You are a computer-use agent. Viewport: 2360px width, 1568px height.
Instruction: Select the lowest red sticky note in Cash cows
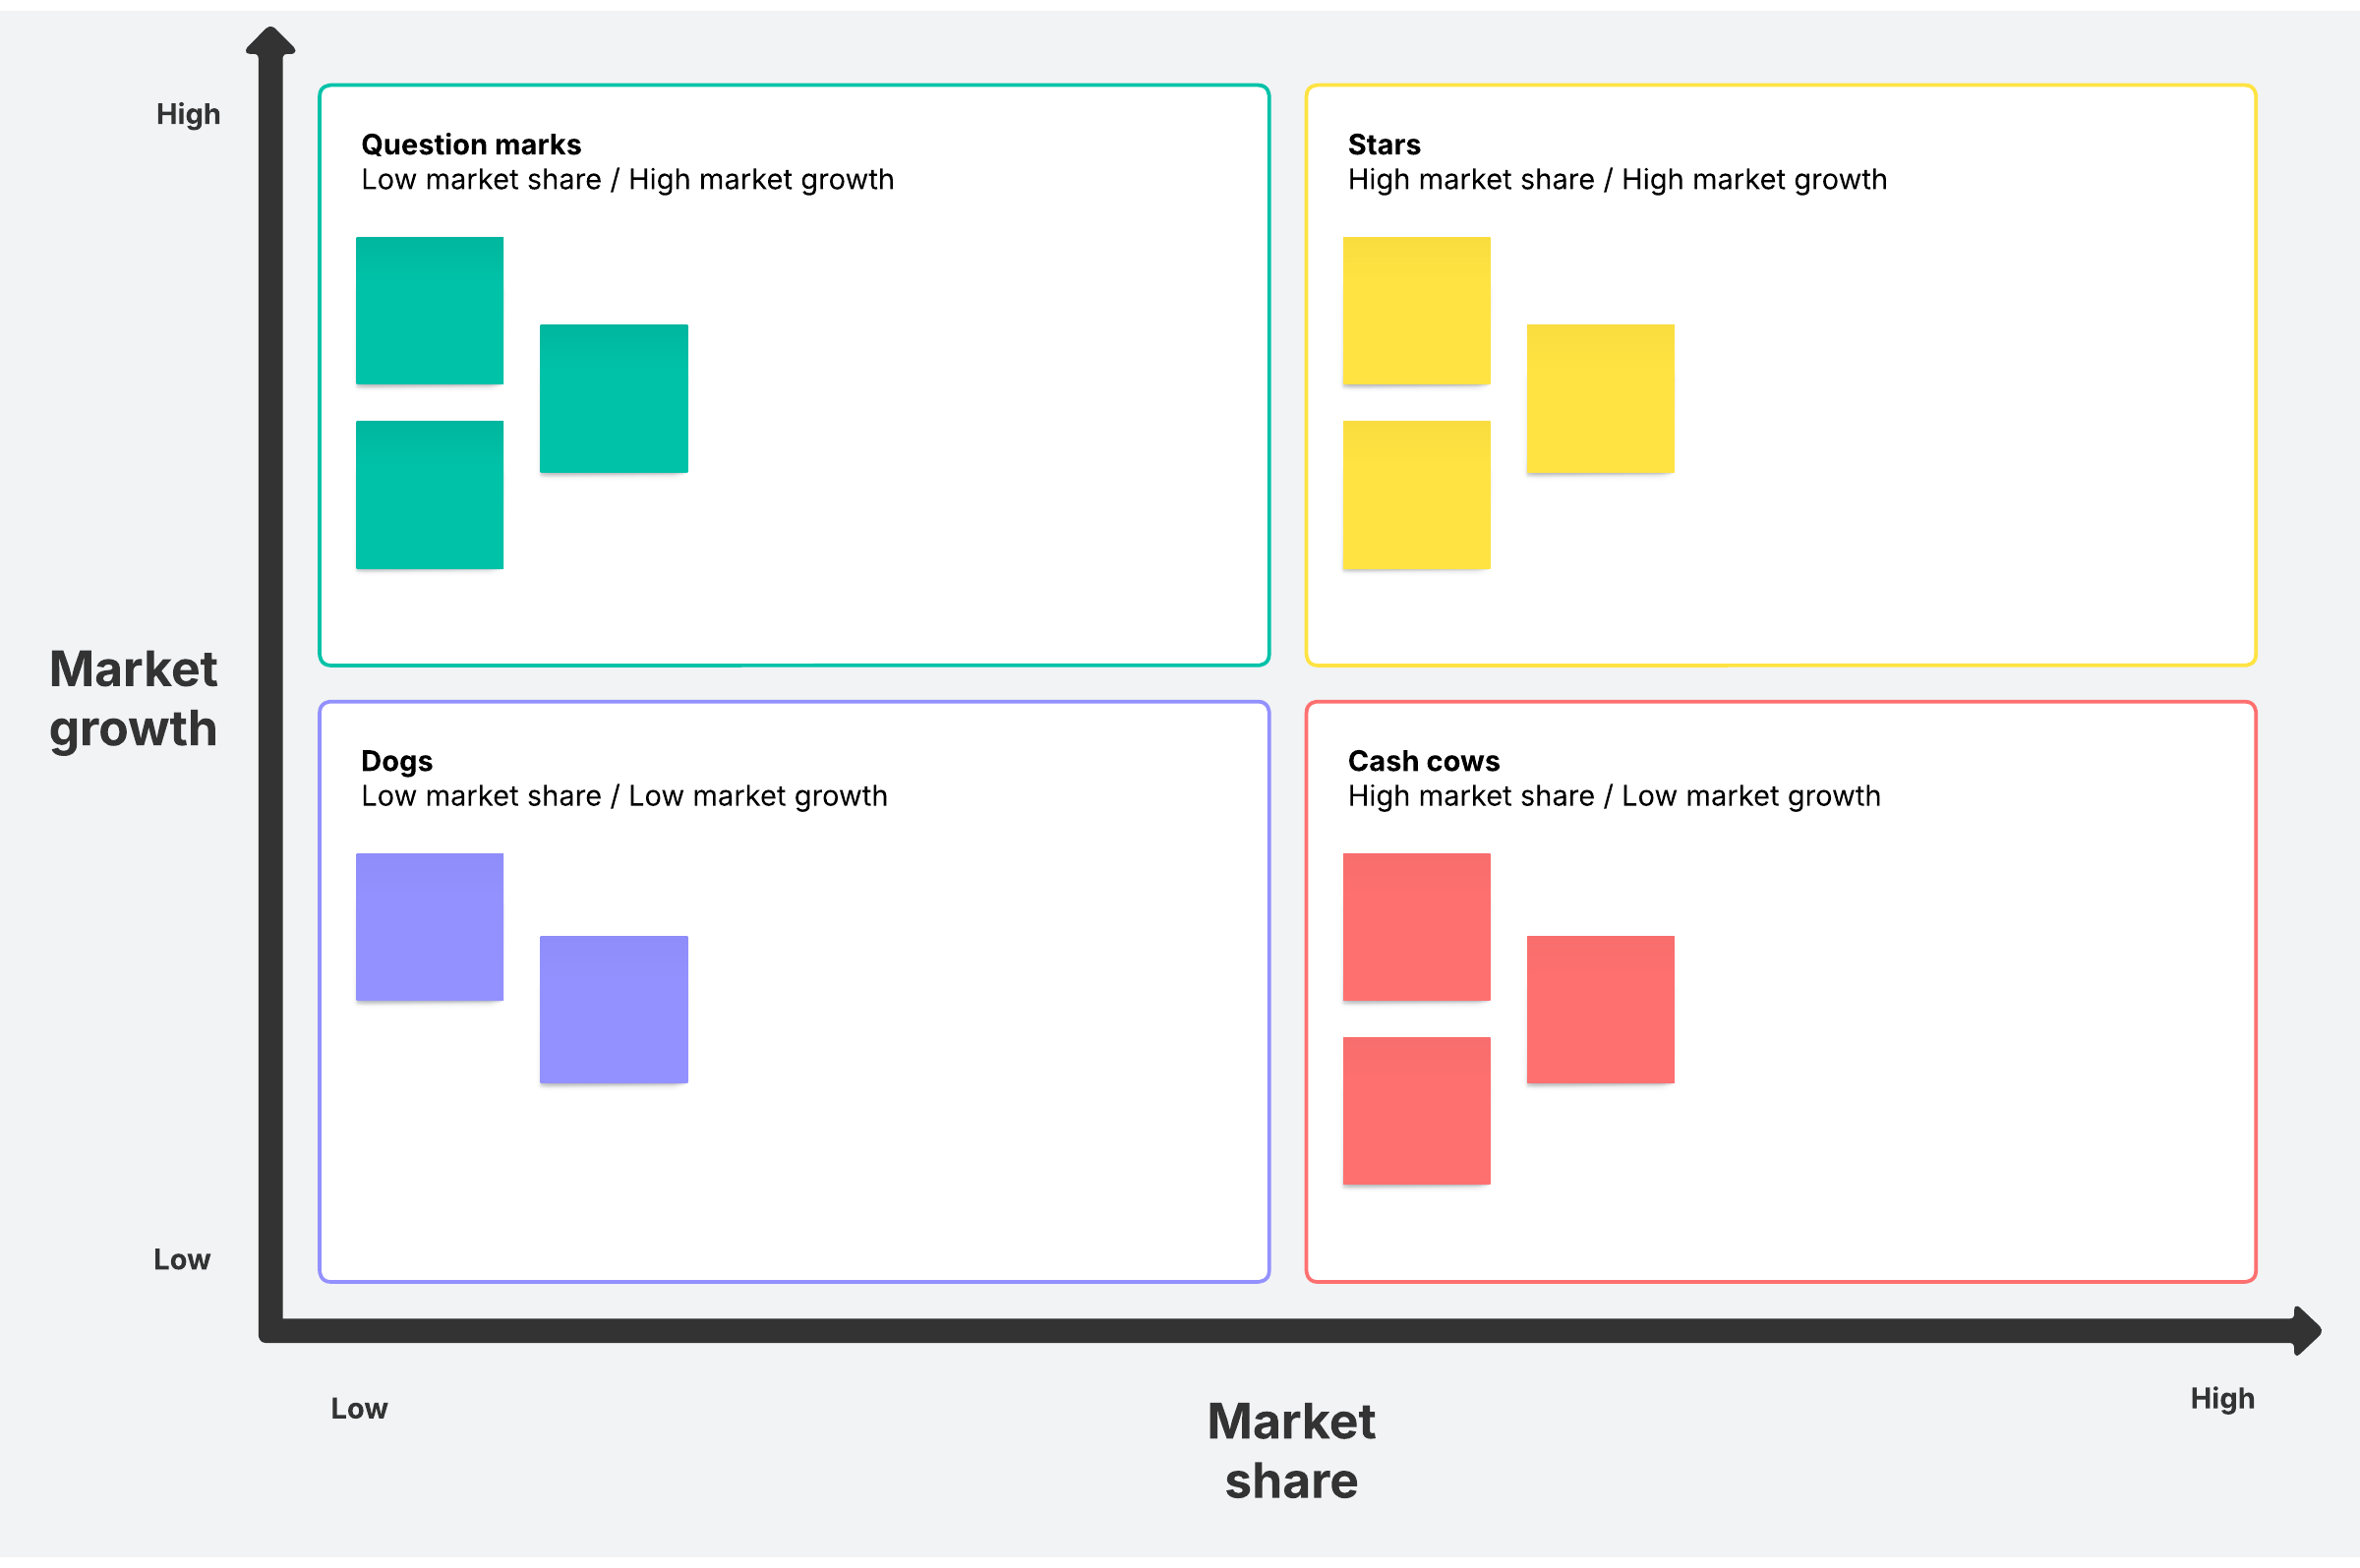(x=1416, y=1110)
